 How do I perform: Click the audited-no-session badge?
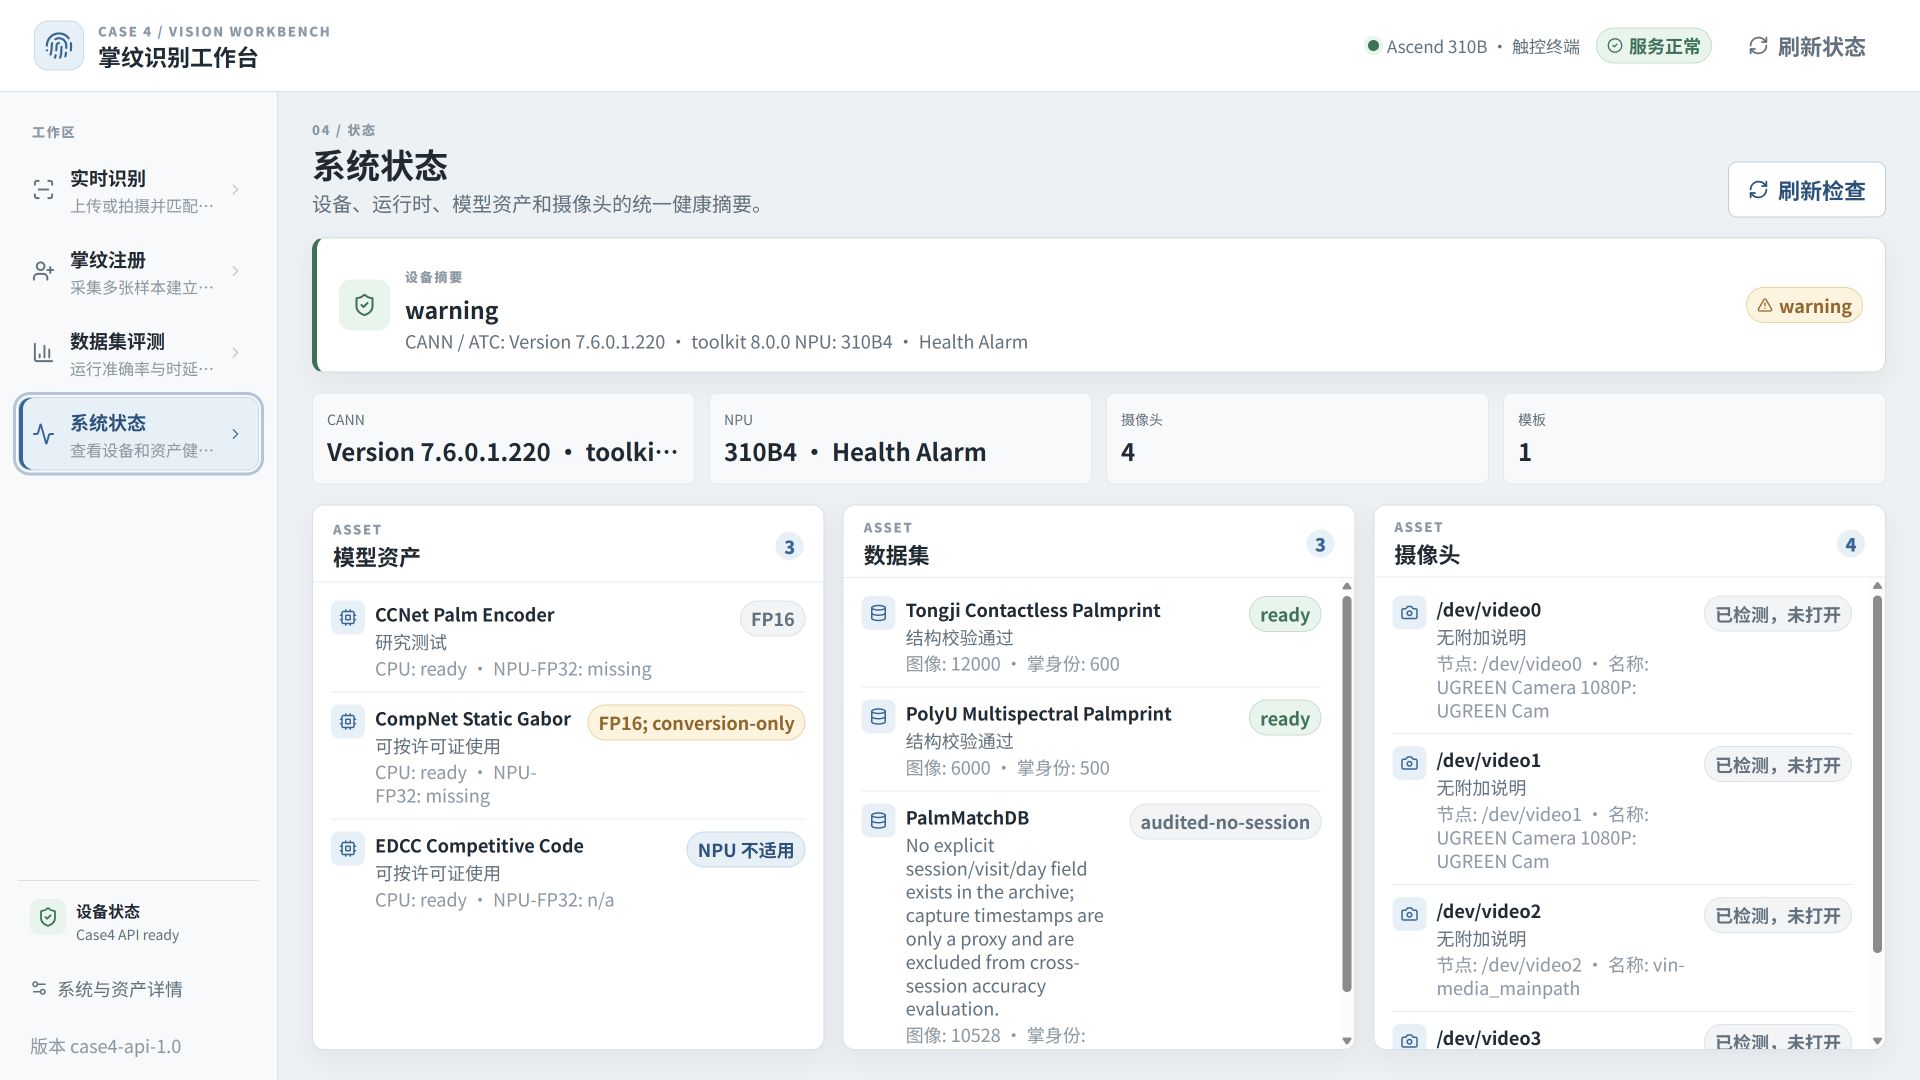[1225, 822]
